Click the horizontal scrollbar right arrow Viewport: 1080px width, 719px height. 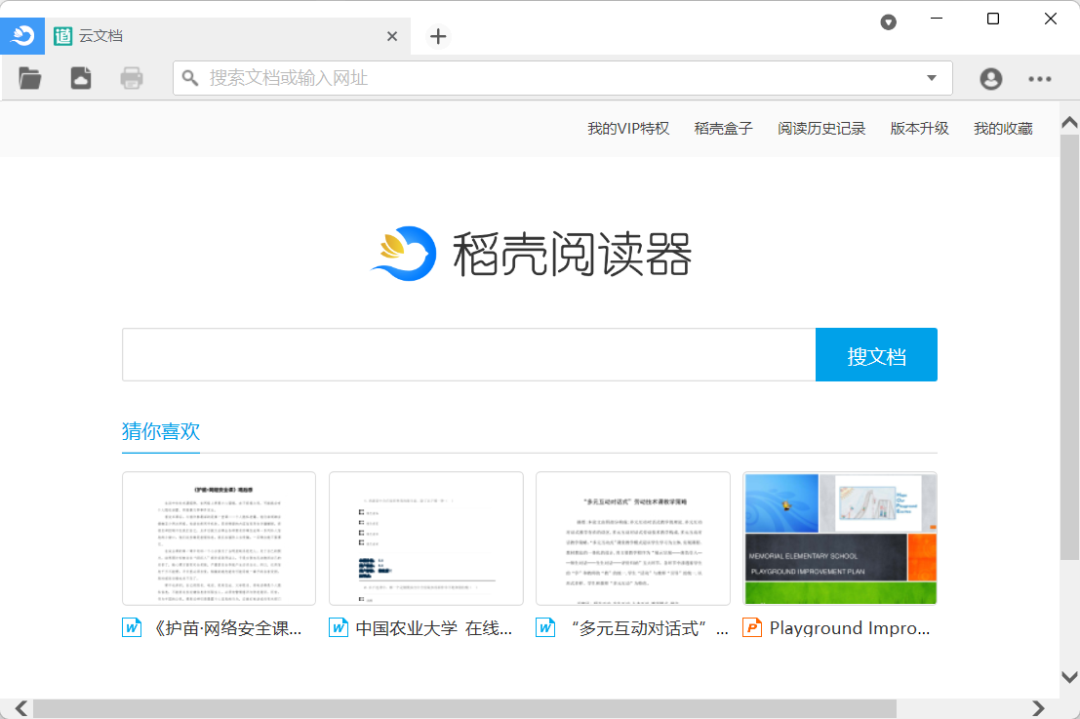tap(1038, 708)
